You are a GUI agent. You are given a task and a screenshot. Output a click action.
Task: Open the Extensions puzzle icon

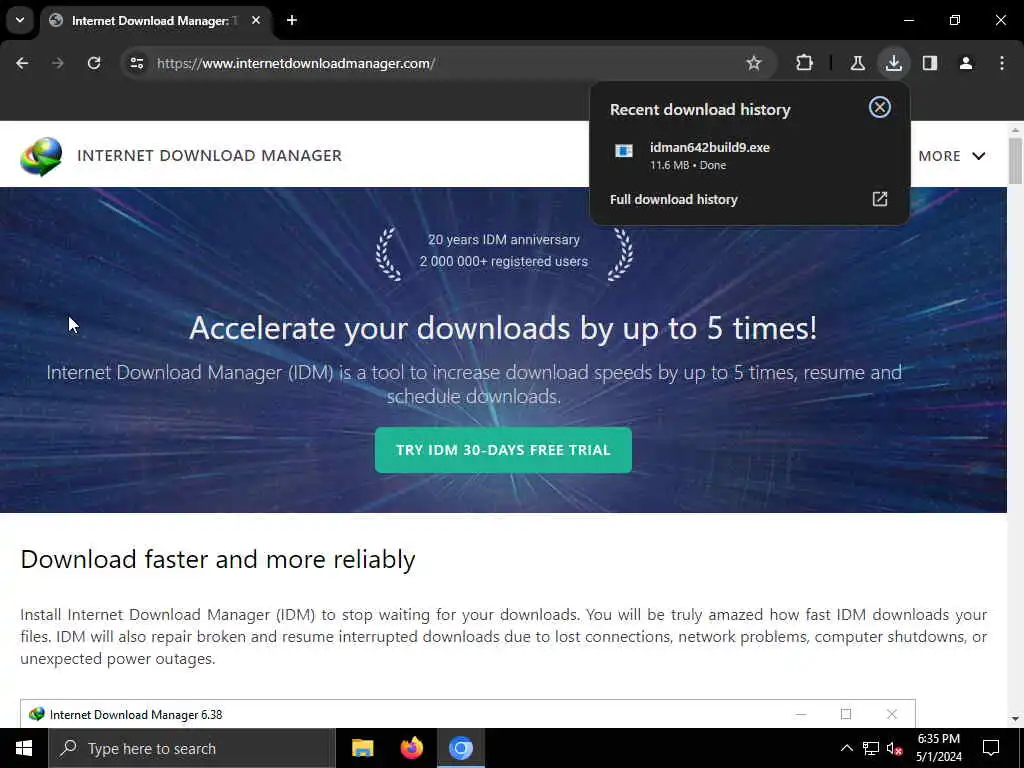(x=805, y=63)
